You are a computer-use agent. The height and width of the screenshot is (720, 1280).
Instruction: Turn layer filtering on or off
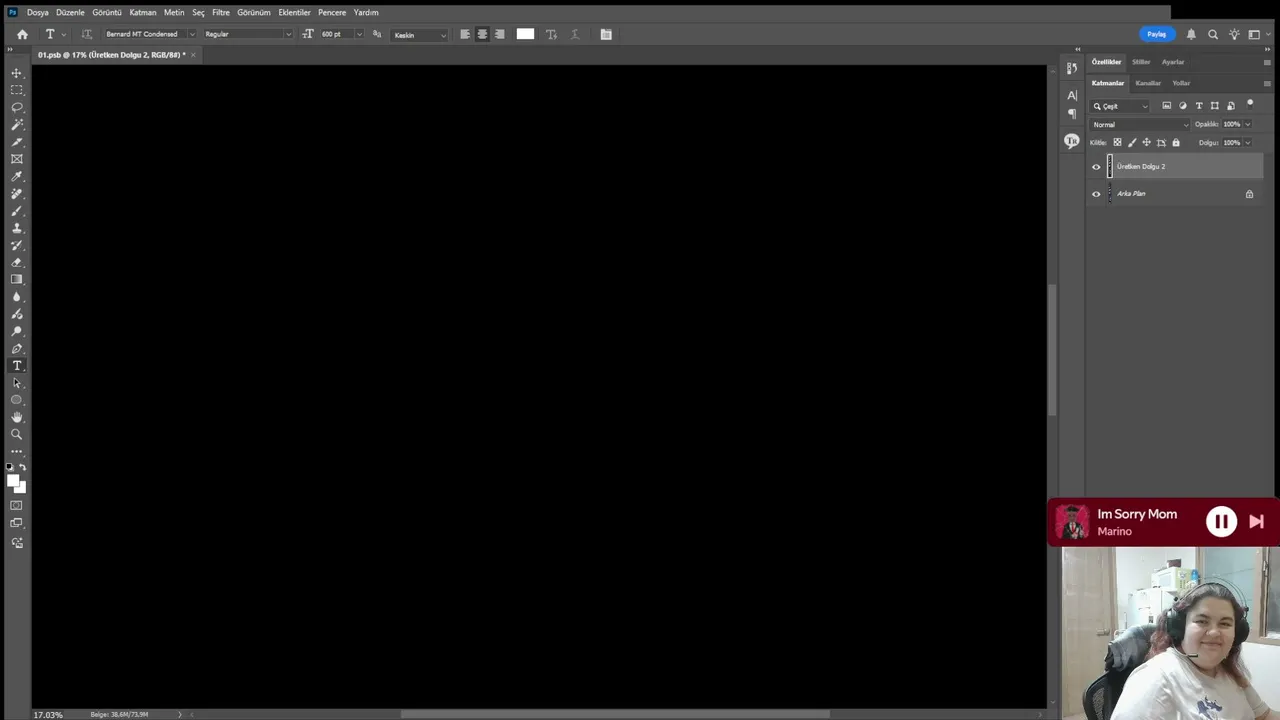[1250, 104]
